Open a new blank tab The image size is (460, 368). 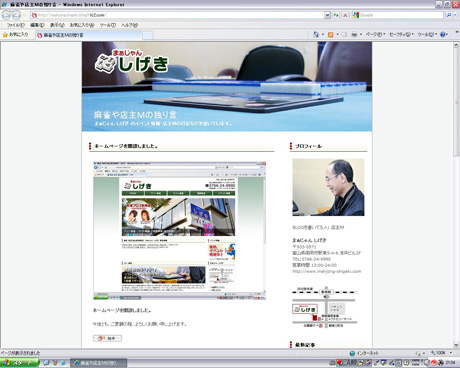point(148,35)
